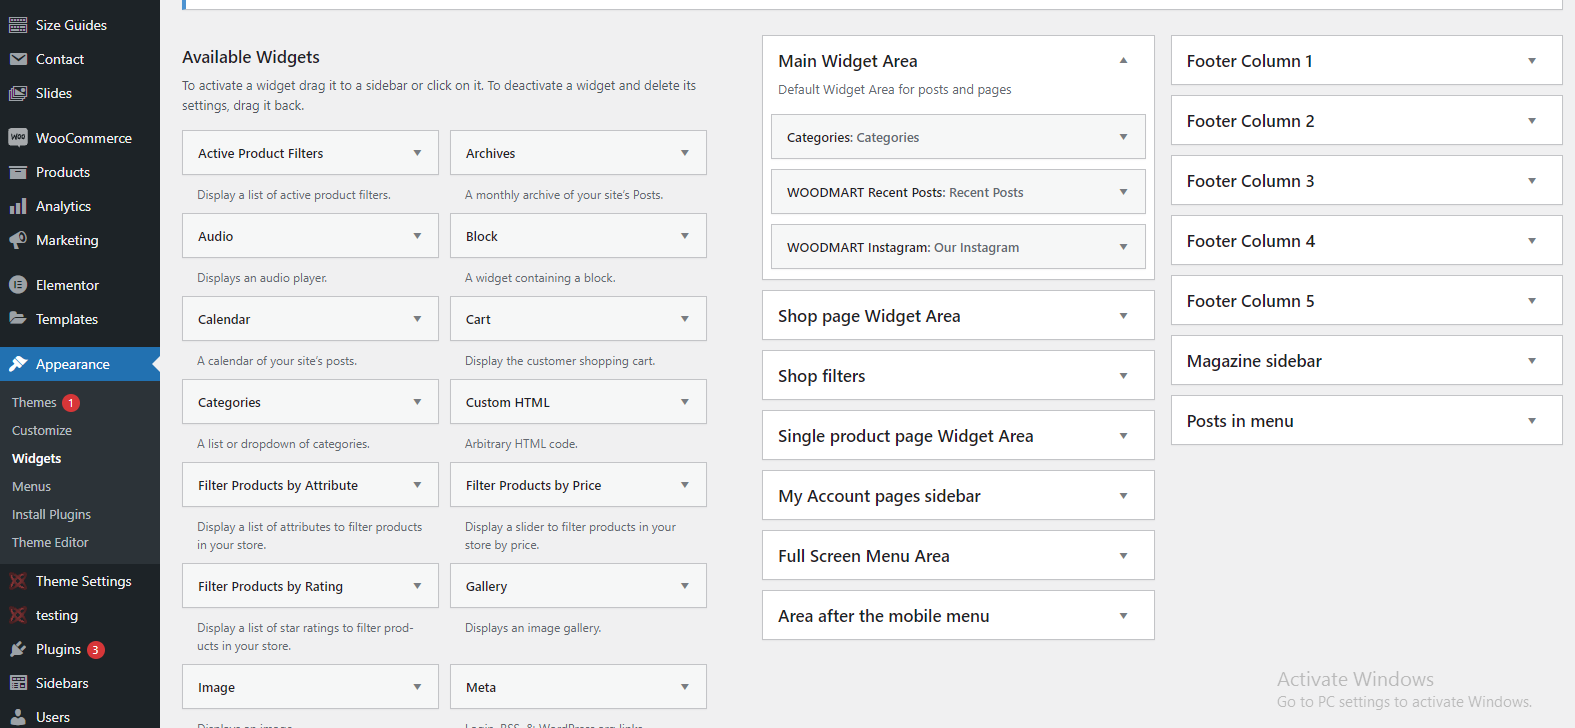
Task: Click the Elementor icon in sidebar
Action: (x=18, y=285)
